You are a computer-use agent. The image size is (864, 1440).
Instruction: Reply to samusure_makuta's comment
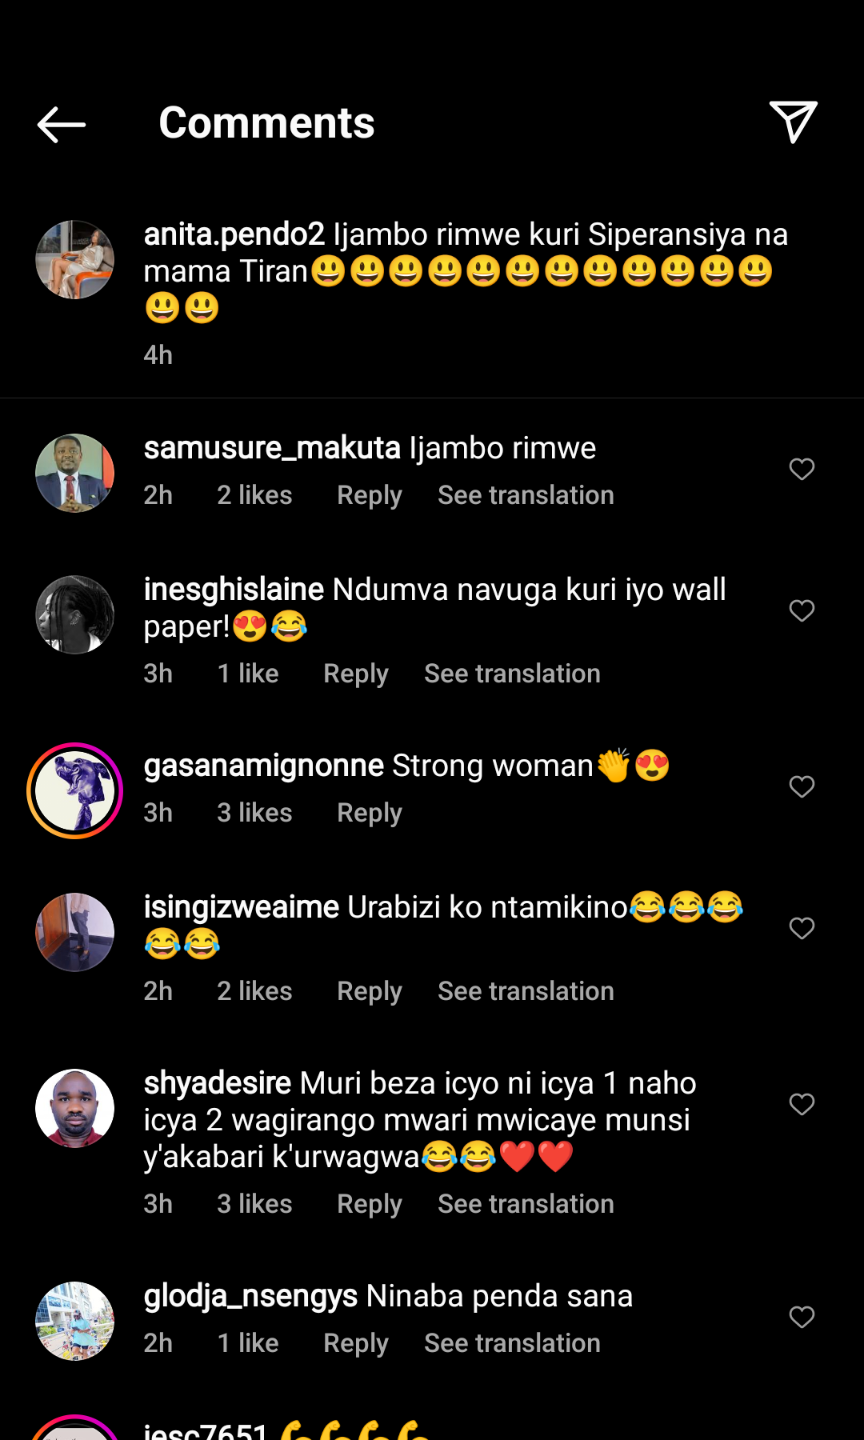[369, 496]
